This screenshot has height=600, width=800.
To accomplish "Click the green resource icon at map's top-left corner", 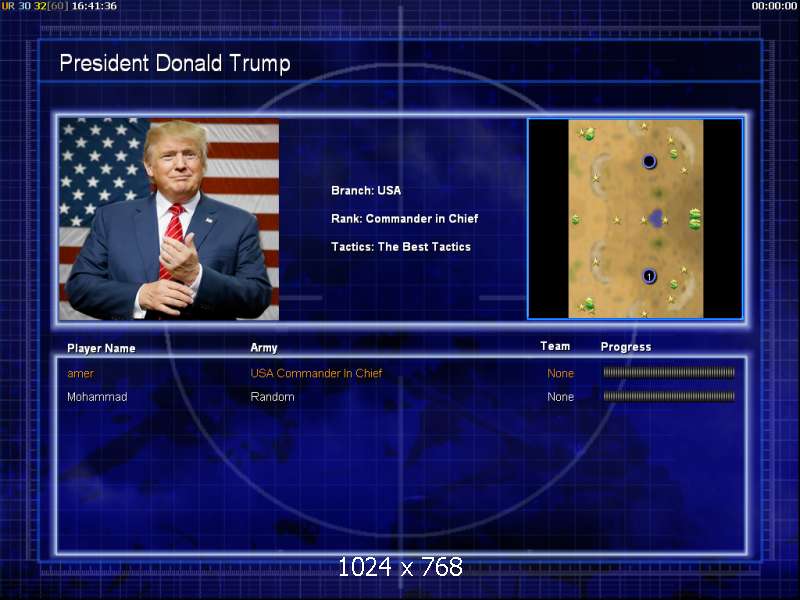I will tap(589, 134).
